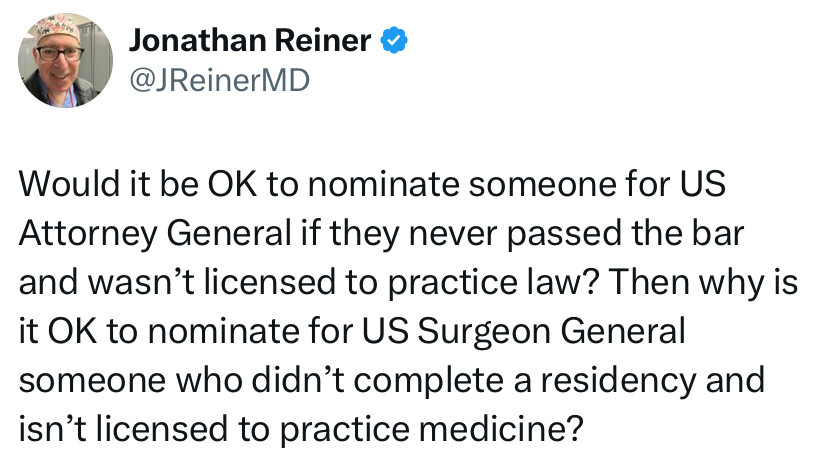828x469 pixels.
Task: Click "isn't licensed" on the last line
Action: [x=123, y=429]
